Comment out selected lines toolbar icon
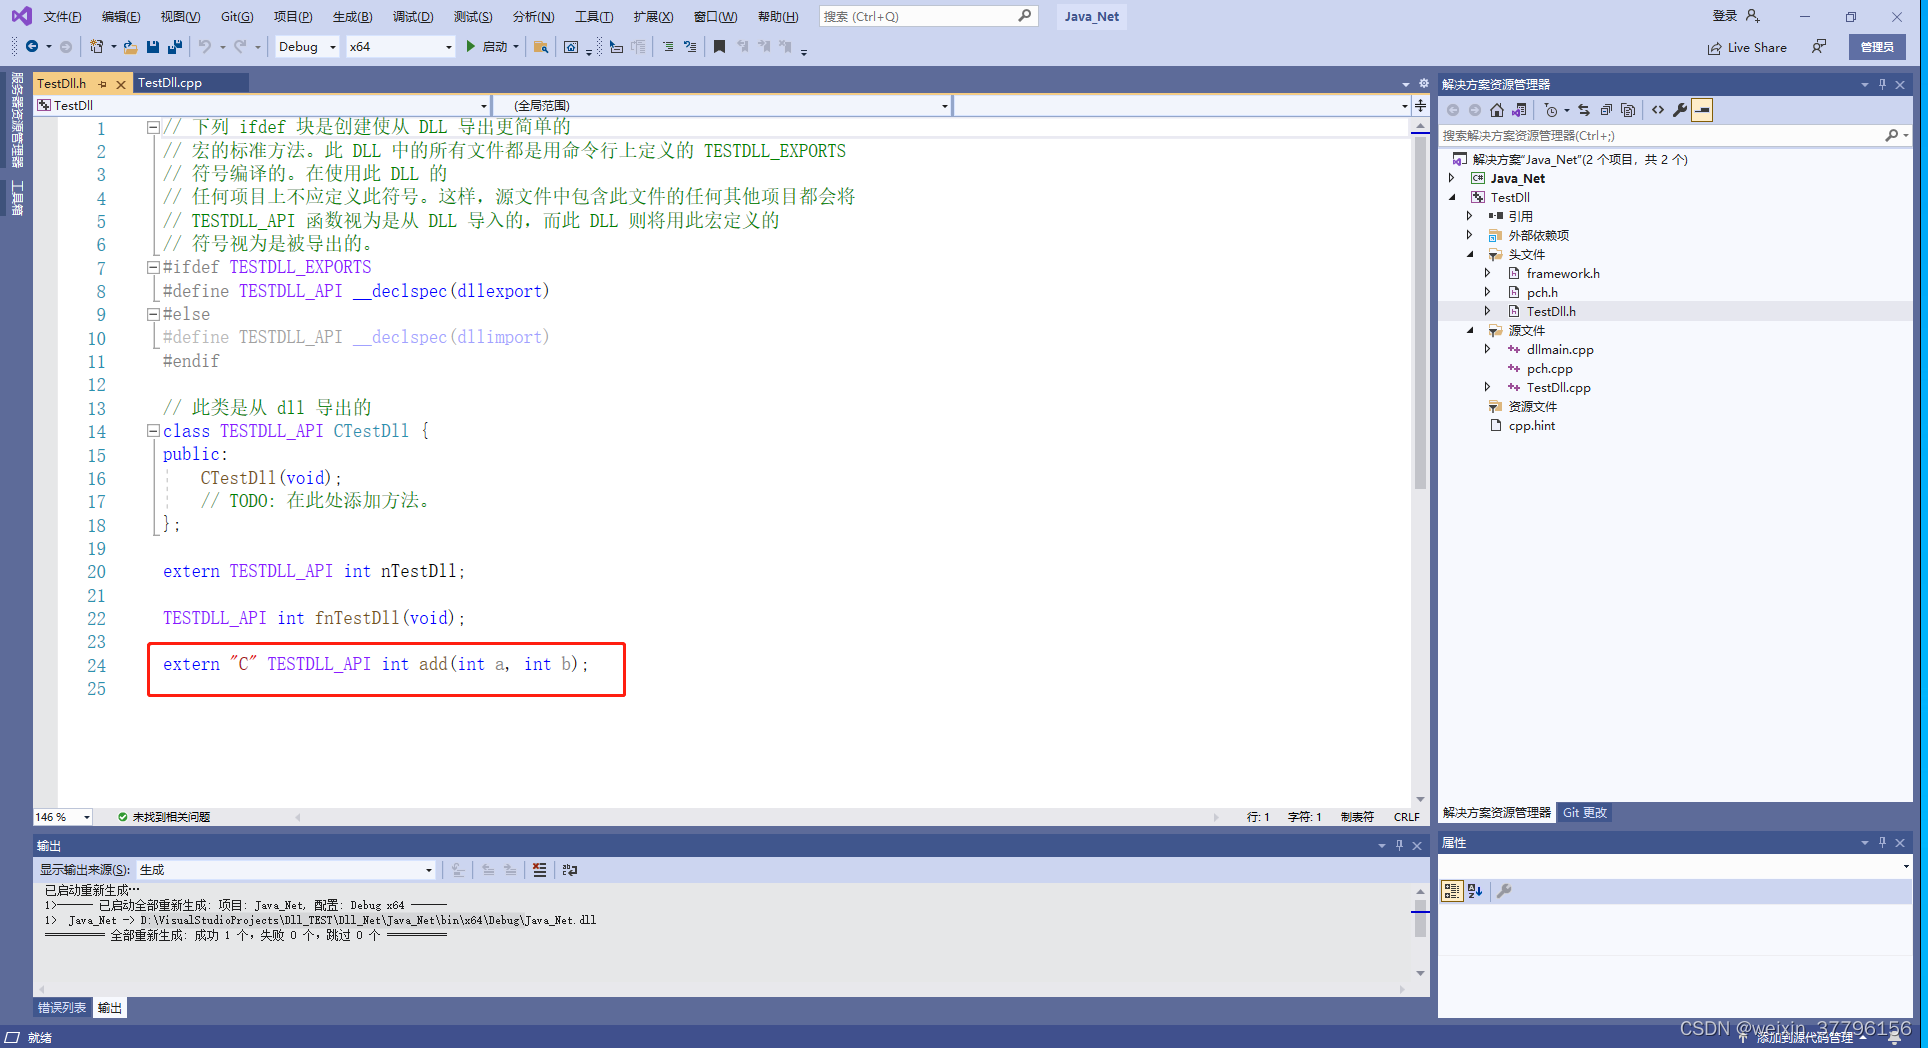The height and width of the screenshot is (1048, 1928). [668, 47]
